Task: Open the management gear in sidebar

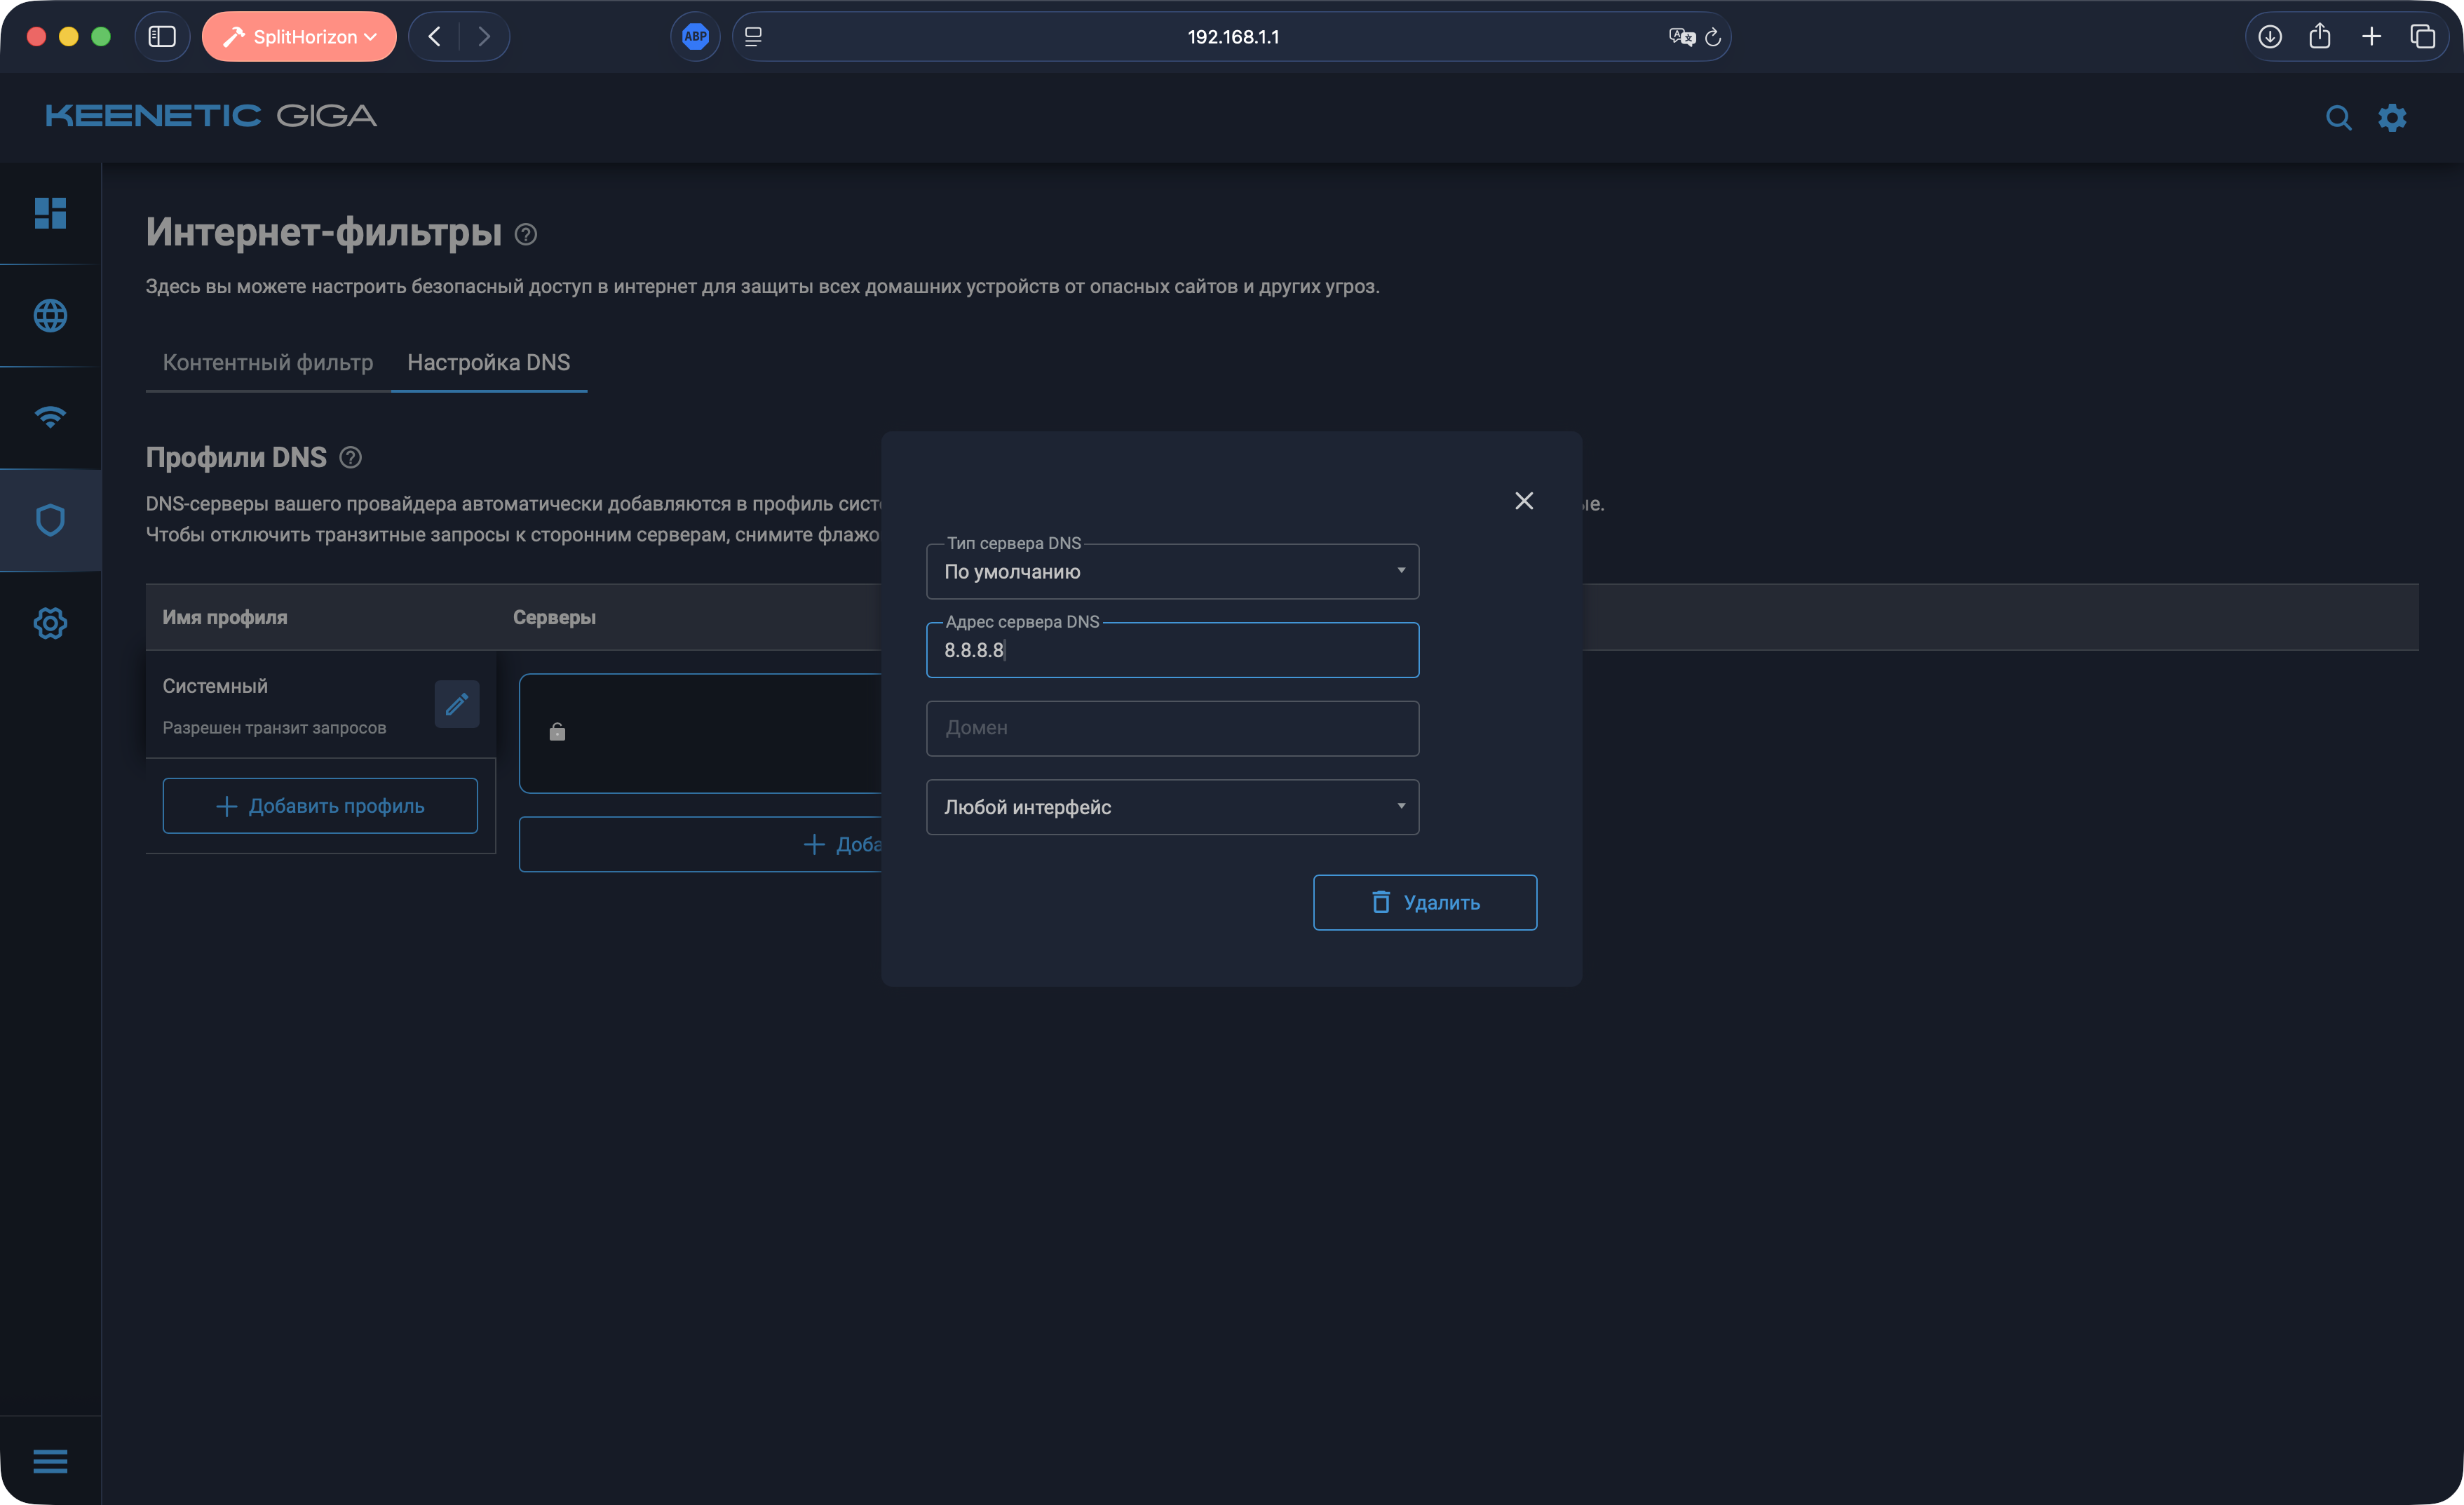Action: (50, 623)
